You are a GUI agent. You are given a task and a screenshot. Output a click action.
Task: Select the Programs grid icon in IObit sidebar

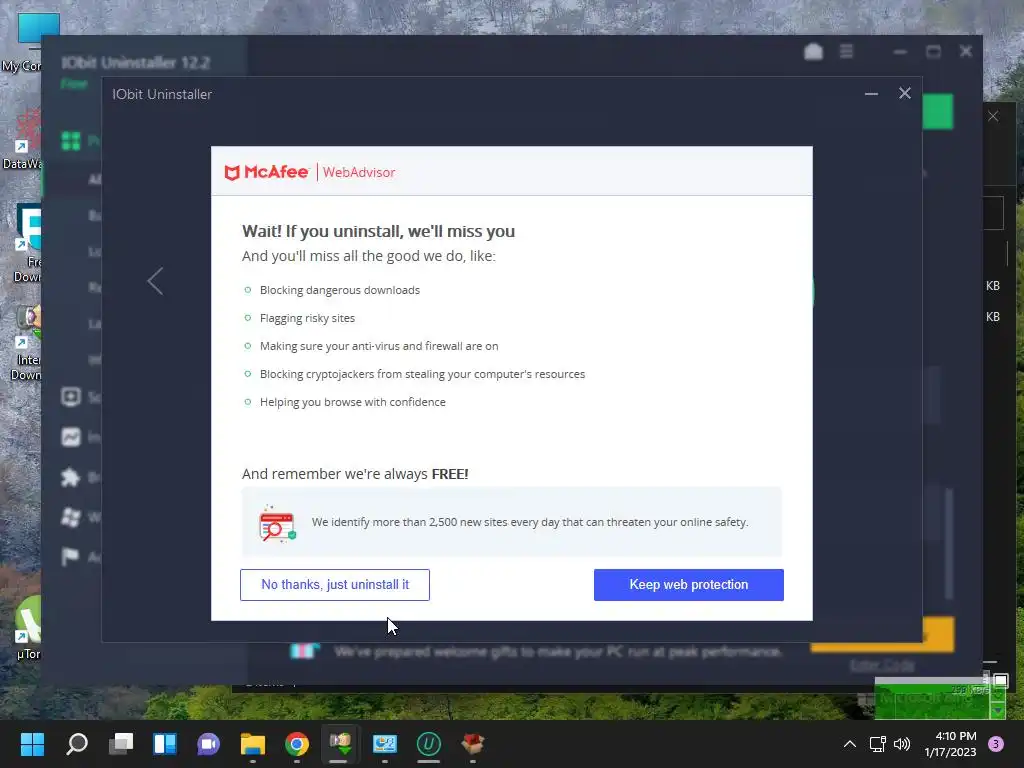pyautogui.click(x=71, y=140)
